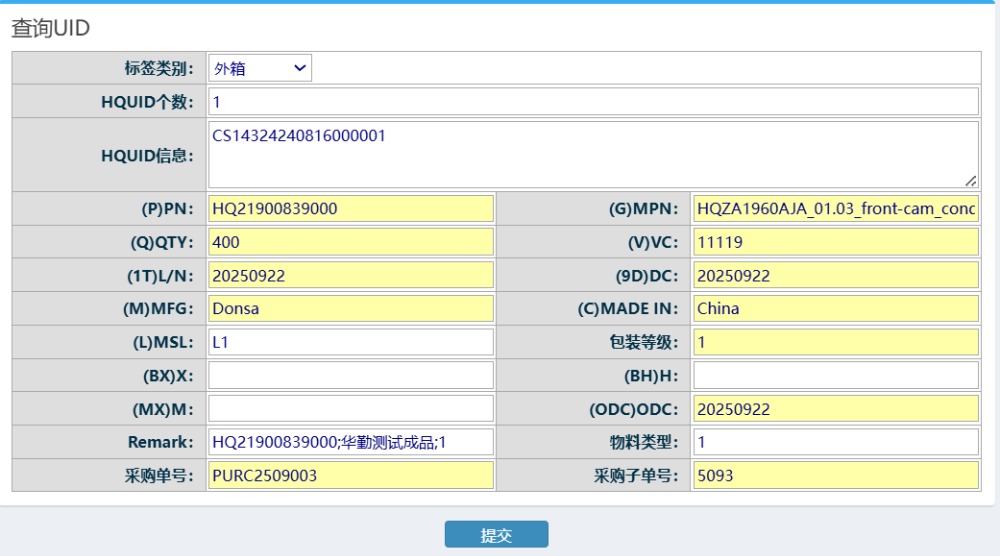Click the (Q)QTY field showing 400

(351, 242)
